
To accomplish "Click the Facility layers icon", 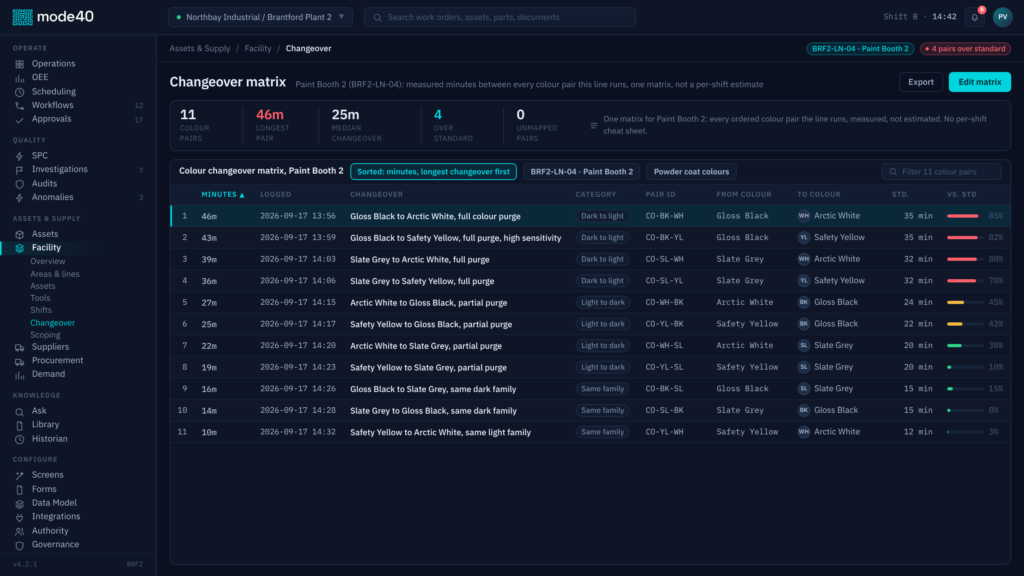I will 20,248.
